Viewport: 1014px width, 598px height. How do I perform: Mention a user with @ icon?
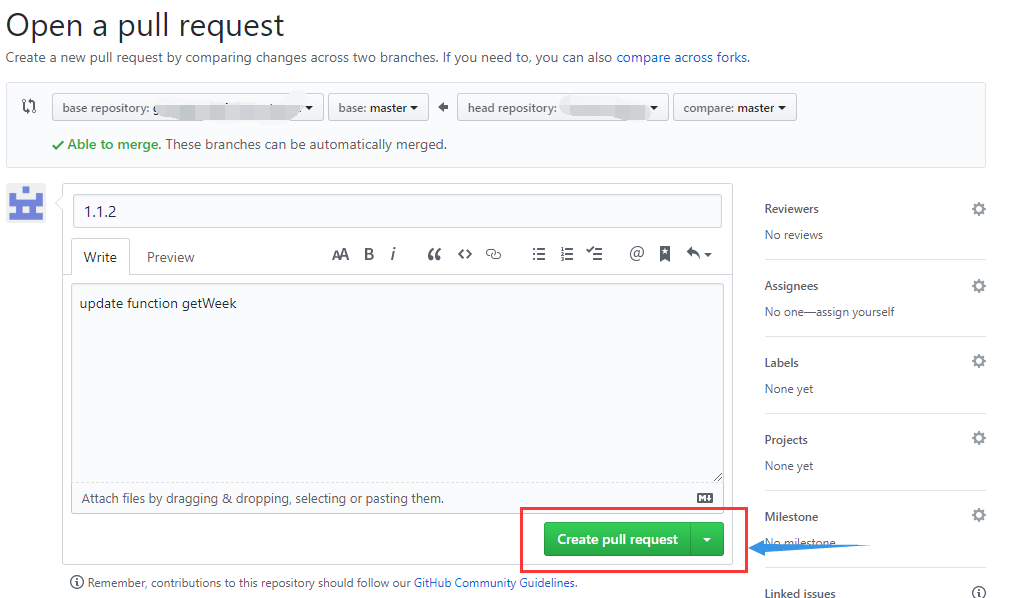[x=636, y=254]
